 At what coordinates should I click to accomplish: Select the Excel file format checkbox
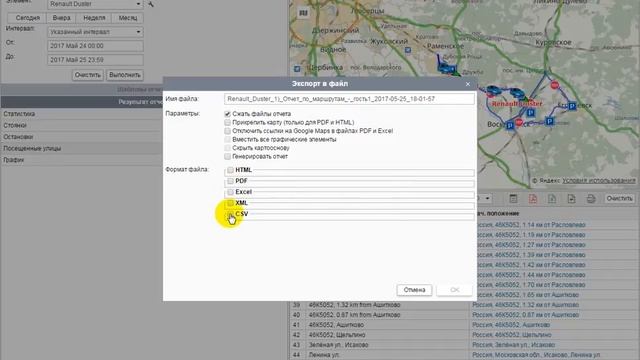[x=231, y=192]
